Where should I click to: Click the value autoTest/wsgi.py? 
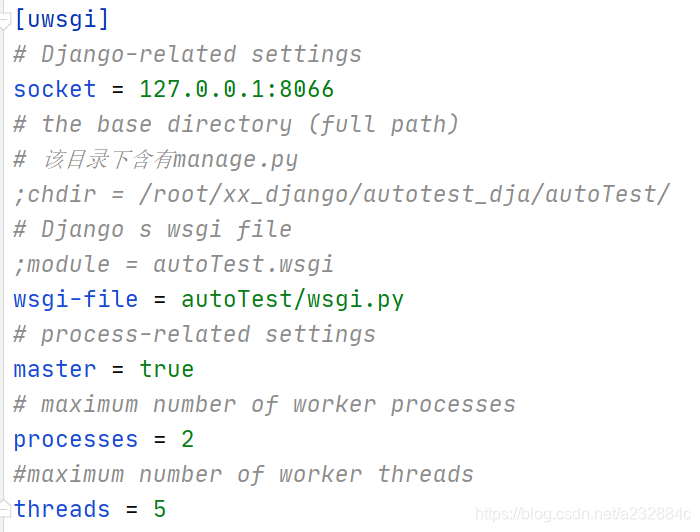coord(292,300)
